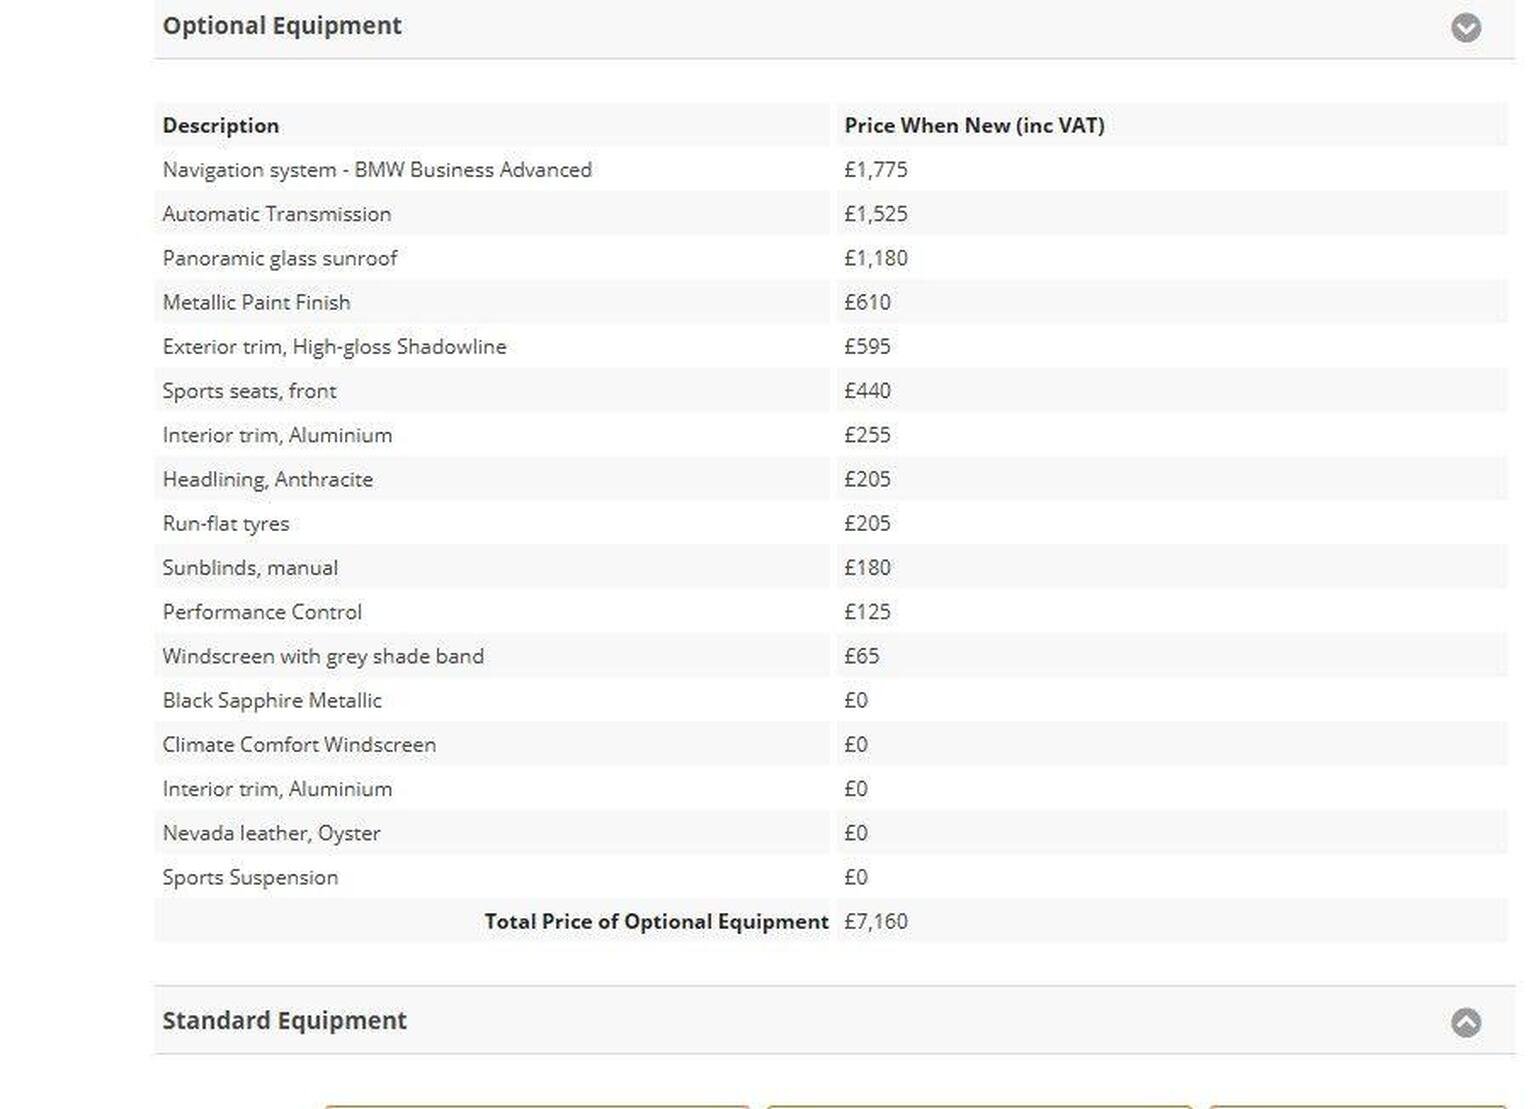Select the Automatic Transmission description
This screenshot has height=1109, width=1536.
coord(277,214)
